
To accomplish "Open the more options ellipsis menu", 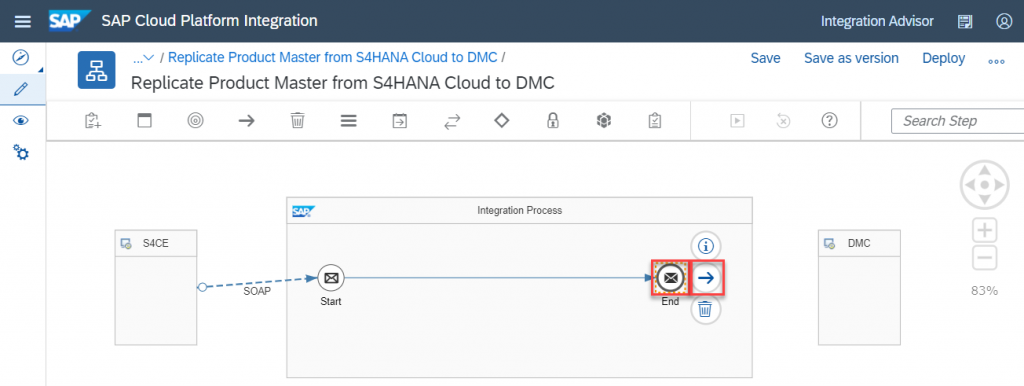I will coord(996,61).
